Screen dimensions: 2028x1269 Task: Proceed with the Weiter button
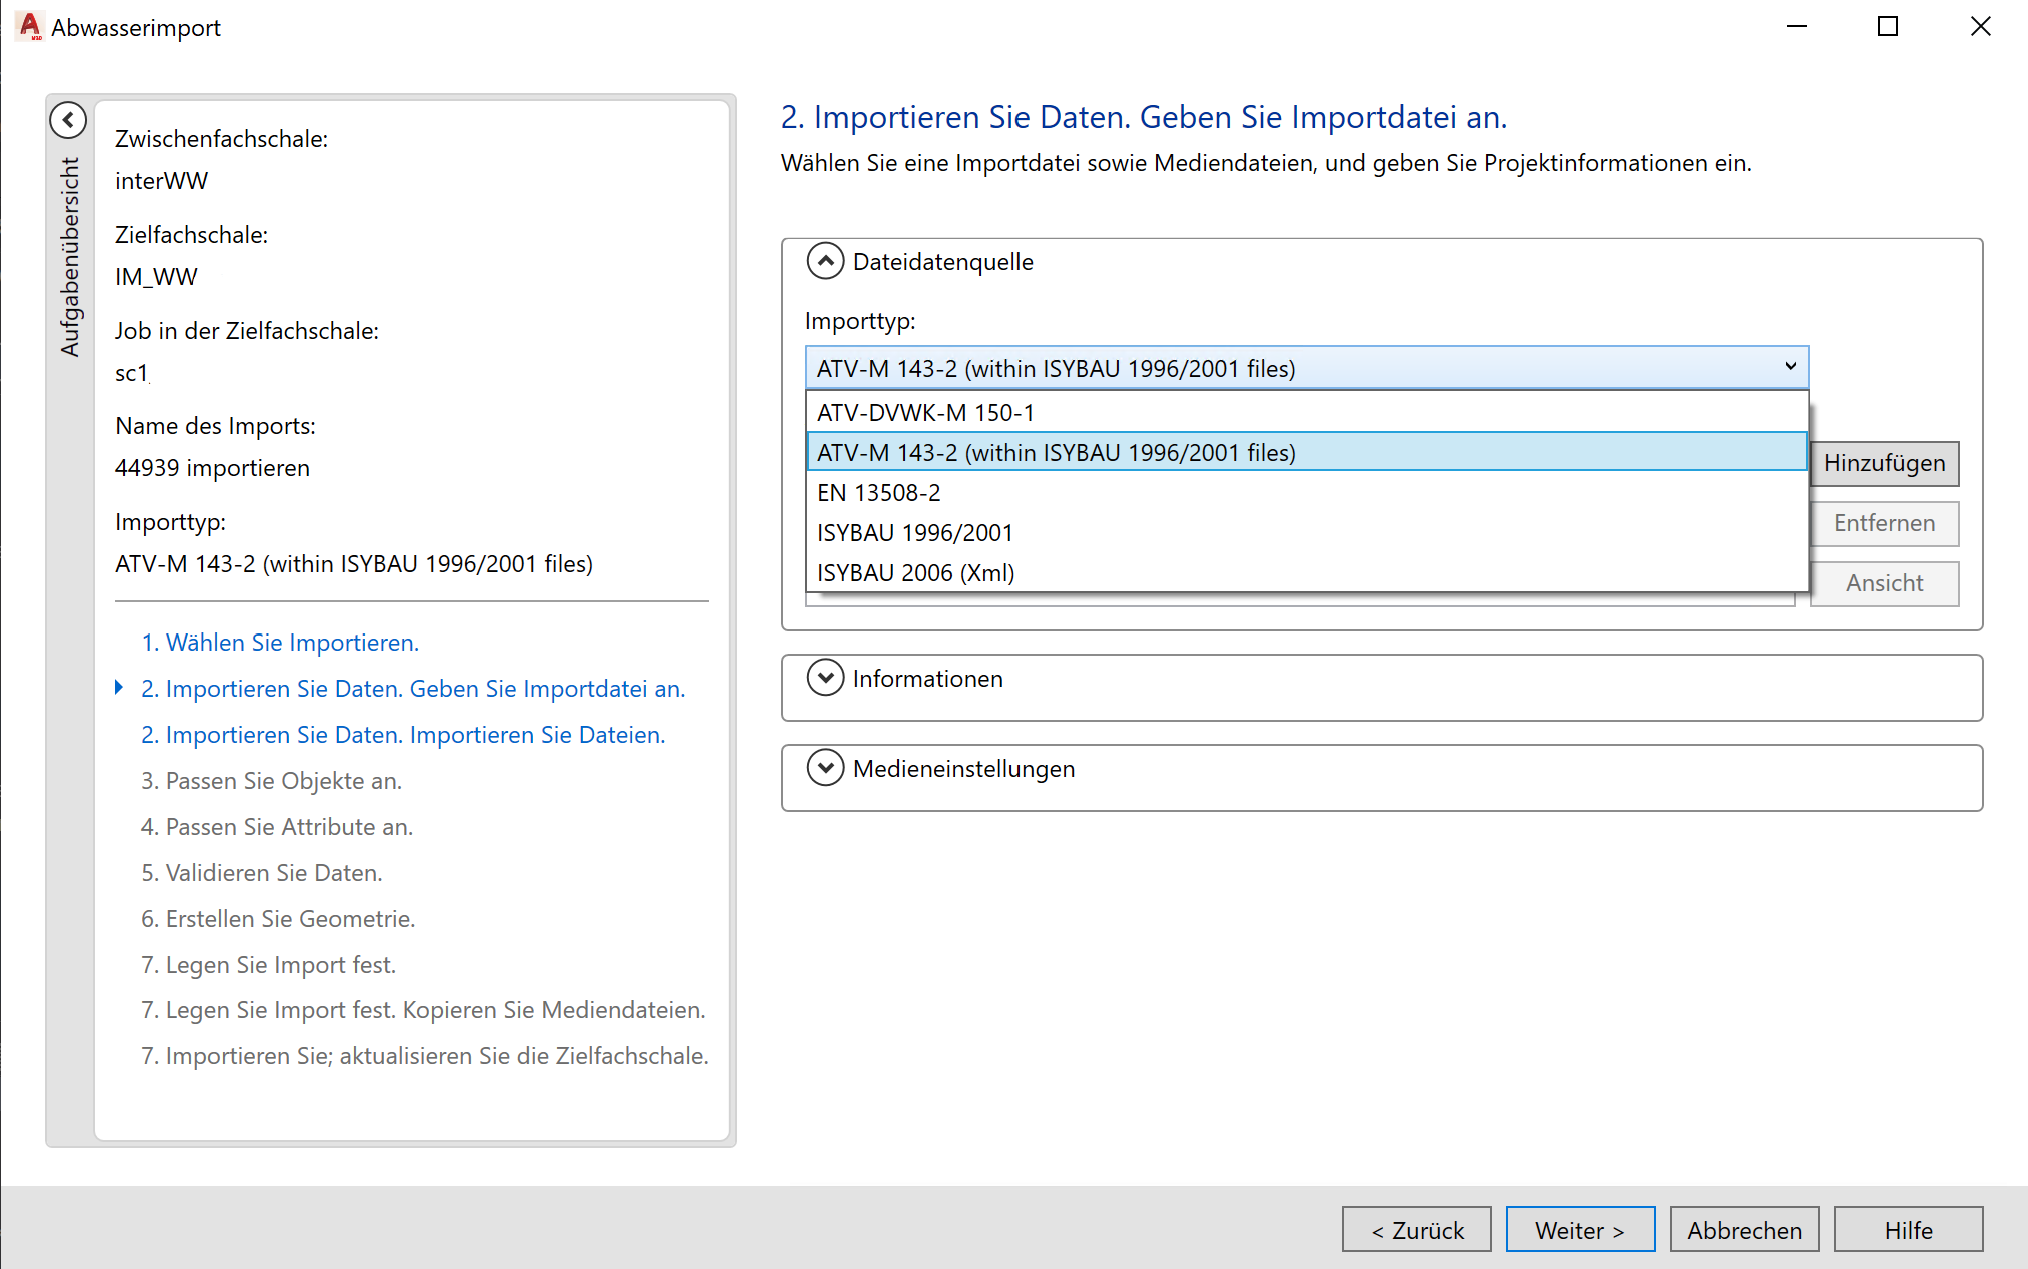1580,1230
